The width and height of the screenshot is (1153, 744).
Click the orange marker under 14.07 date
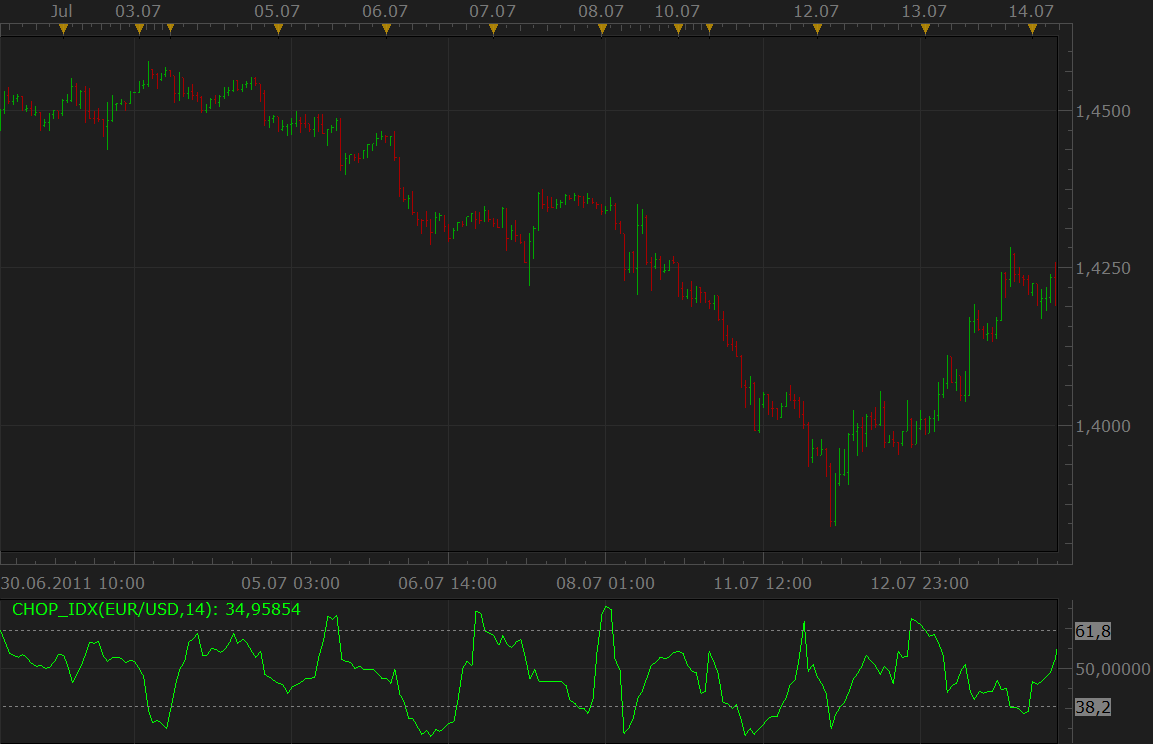[1032, 29]
